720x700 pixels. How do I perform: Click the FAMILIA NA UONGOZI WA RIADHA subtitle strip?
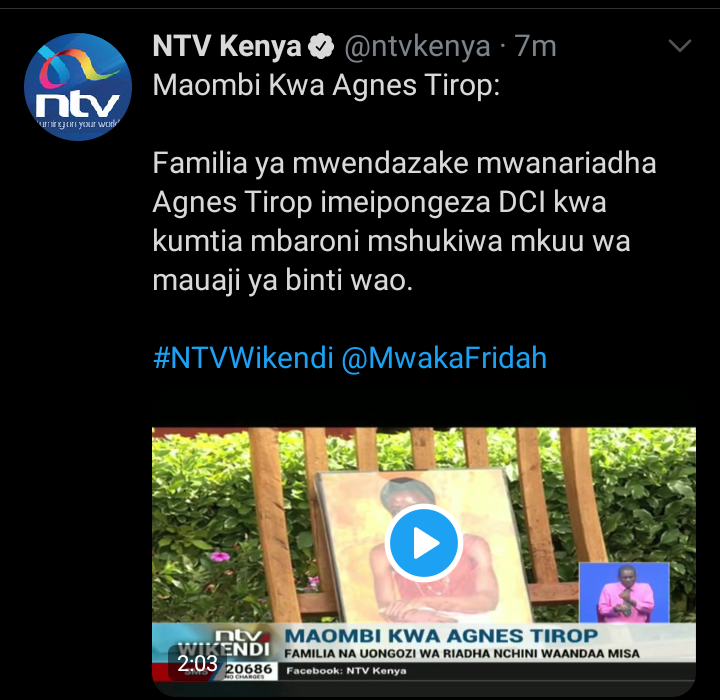click(461, 654)
